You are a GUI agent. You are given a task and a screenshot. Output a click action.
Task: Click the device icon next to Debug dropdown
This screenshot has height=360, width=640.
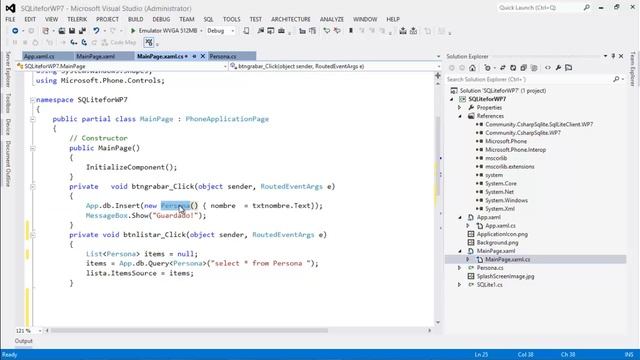point(246,31)
